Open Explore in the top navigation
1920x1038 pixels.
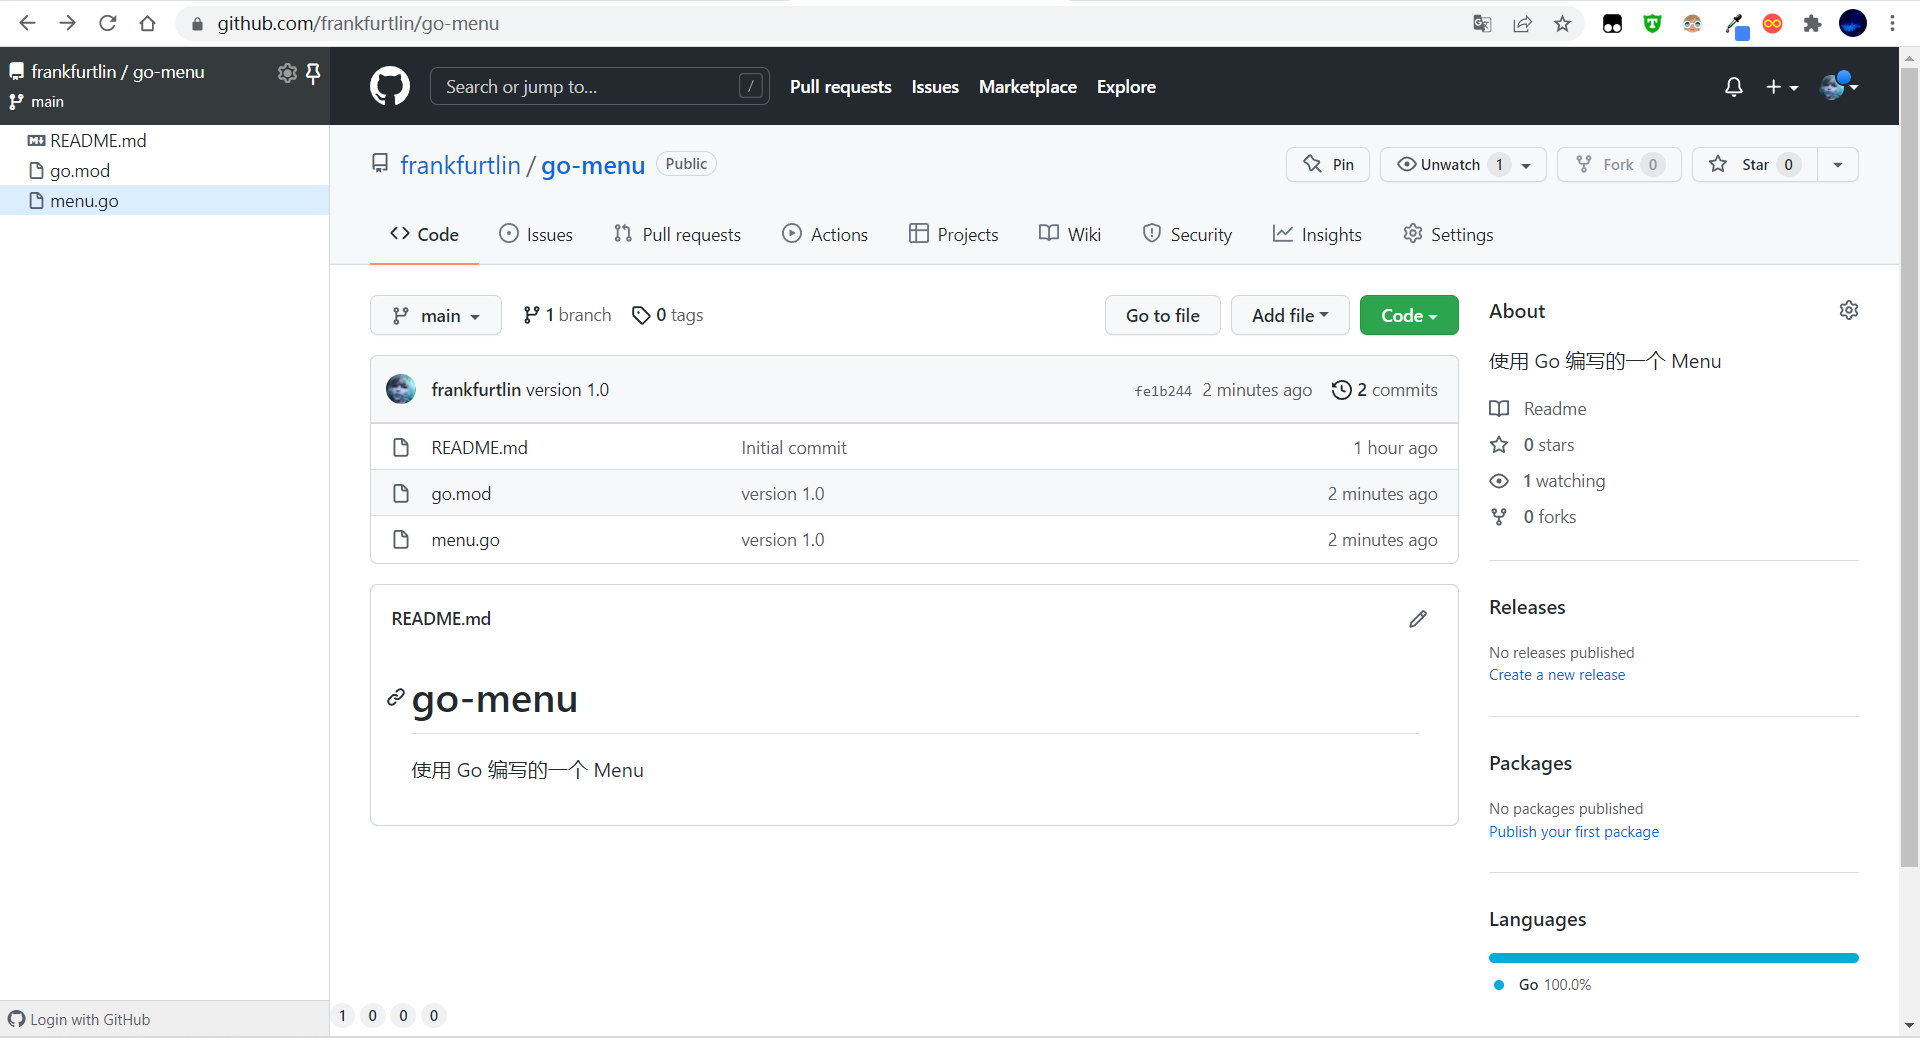coord(1126,87)
